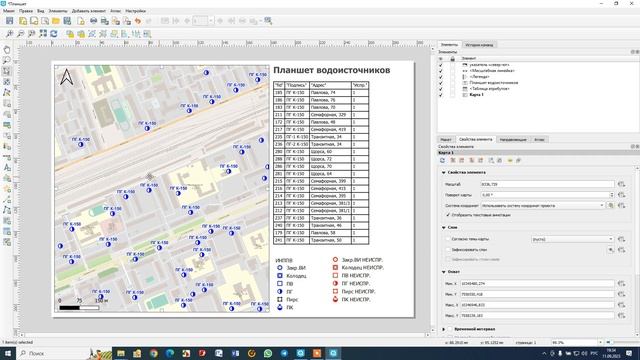Open the Правка menu
The image size is (640, 360).
click(x=26, y=11)
